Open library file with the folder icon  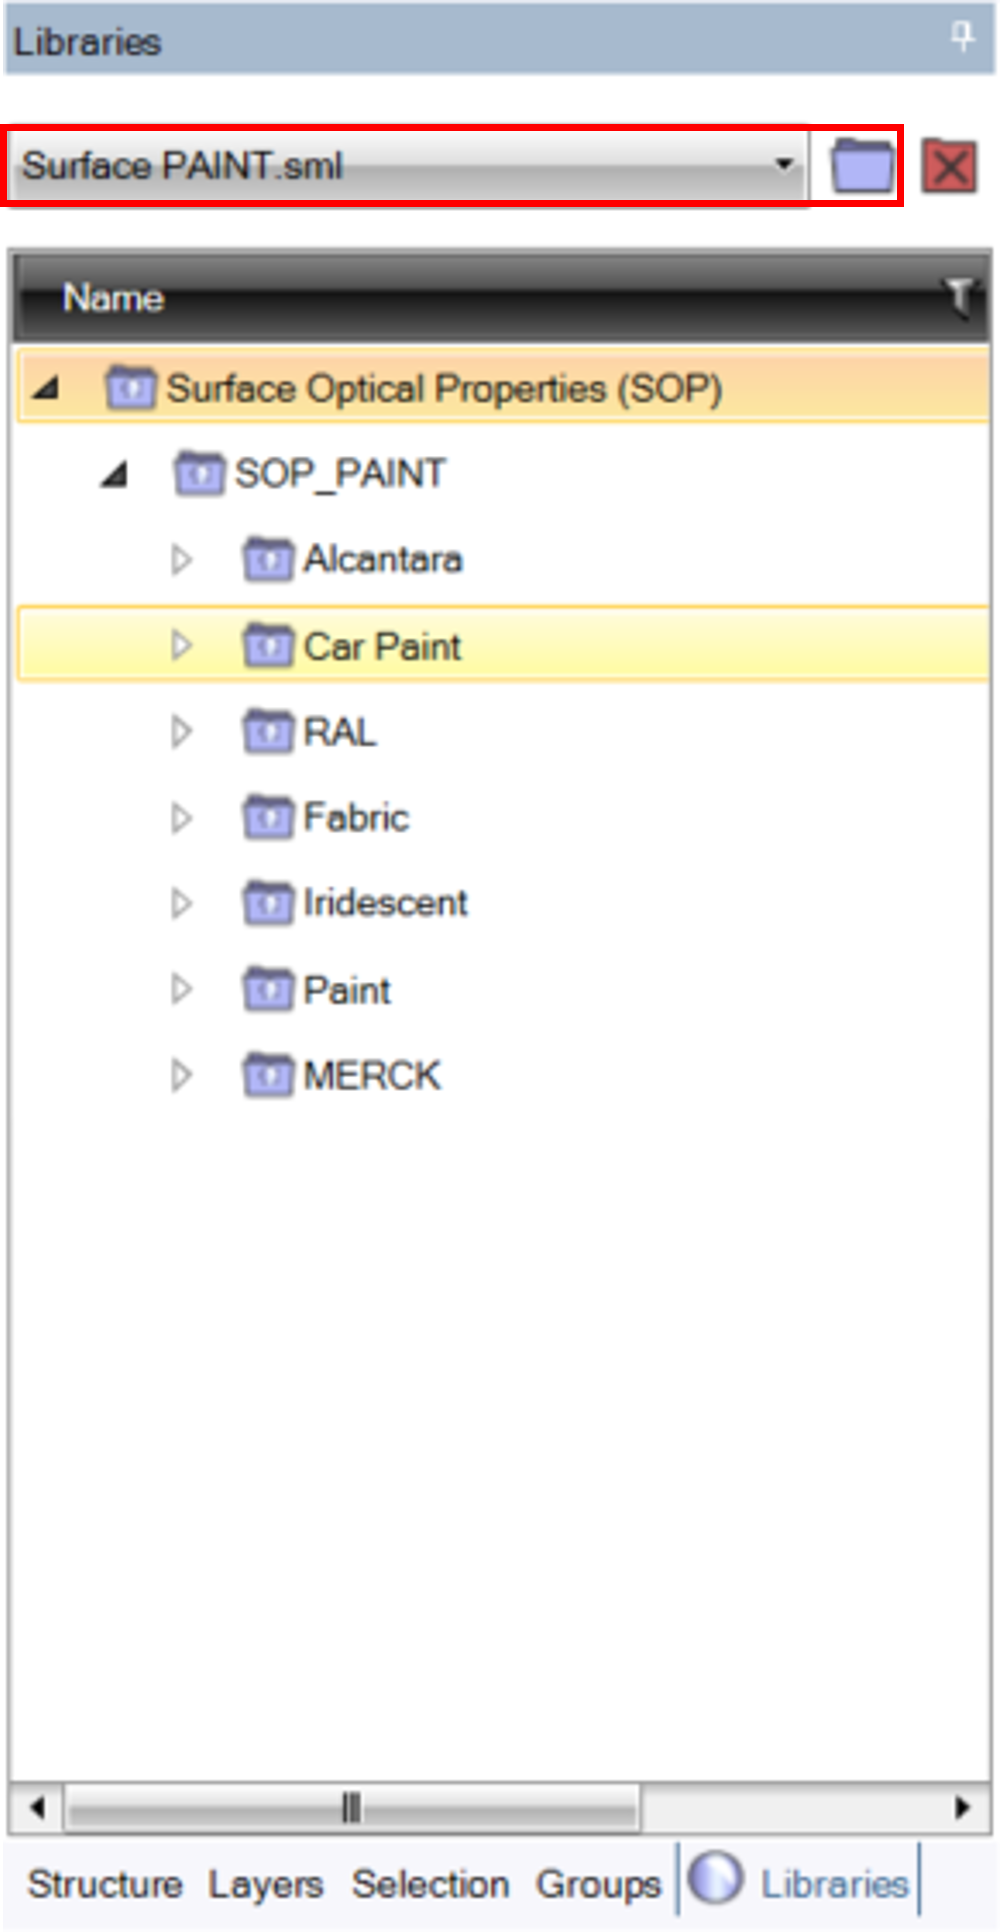[862, 166]
